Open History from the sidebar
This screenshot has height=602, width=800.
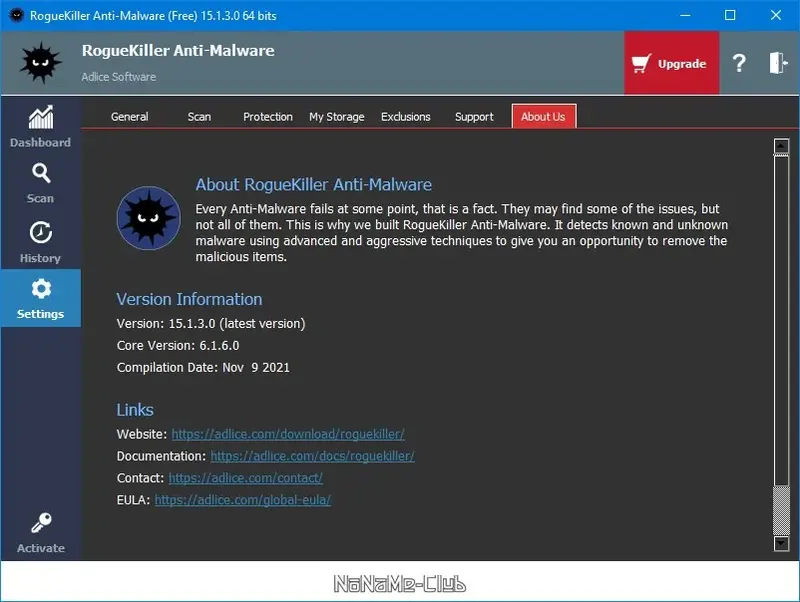[40, 242]
